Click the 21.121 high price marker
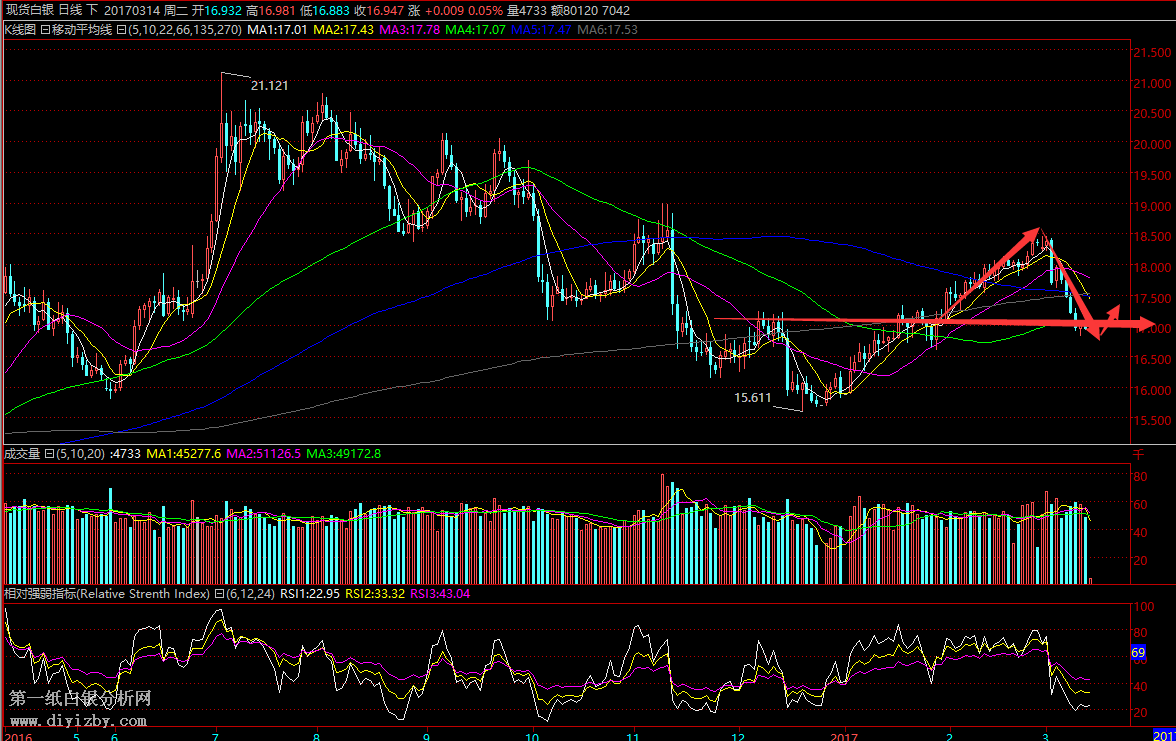The height and width of the screenshot is (741, 1176). pos(269,86)
